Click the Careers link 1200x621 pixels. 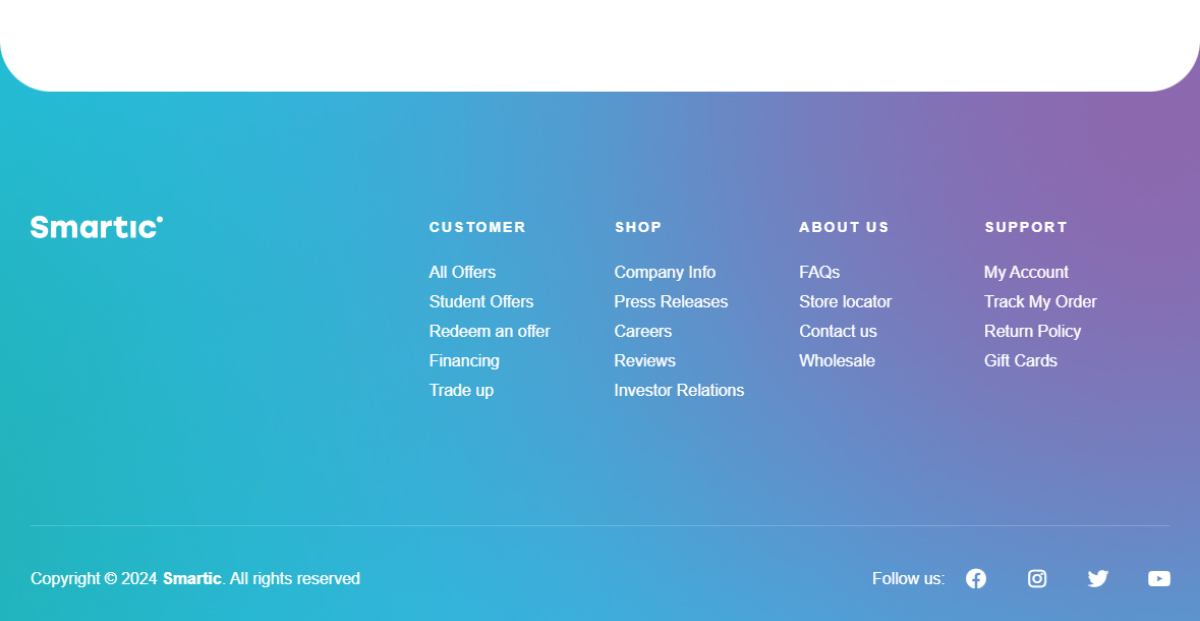click(x=642, y=331)
